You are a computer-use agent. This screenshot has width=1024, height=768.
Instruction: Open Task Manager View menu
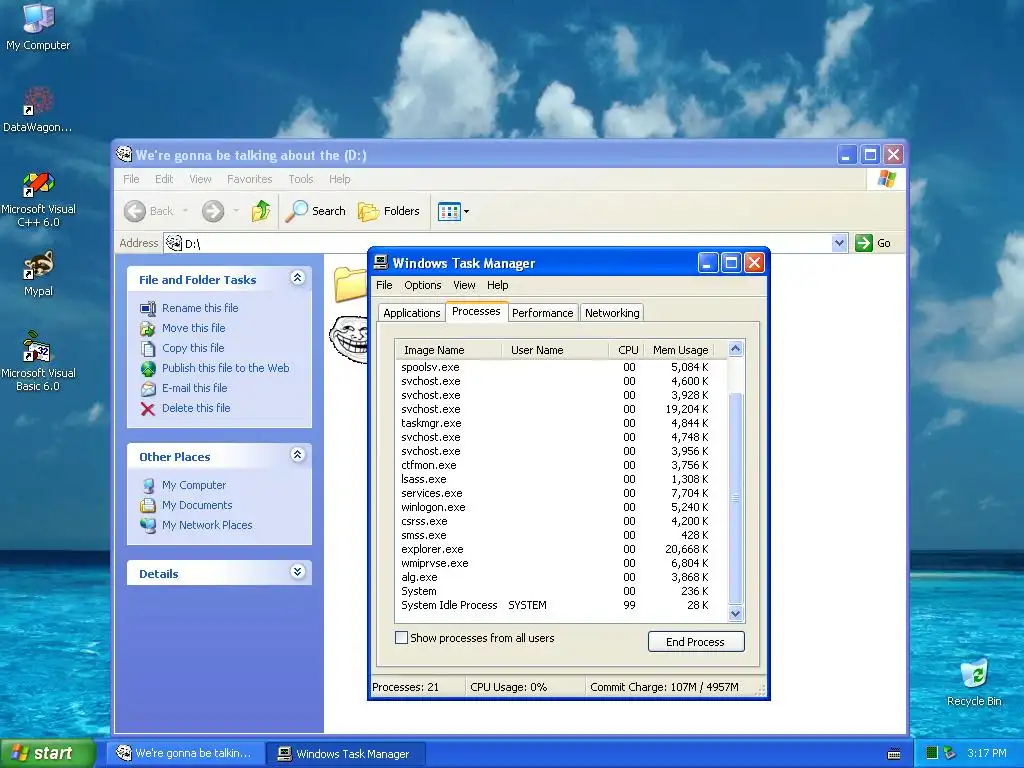pos(464,285)
